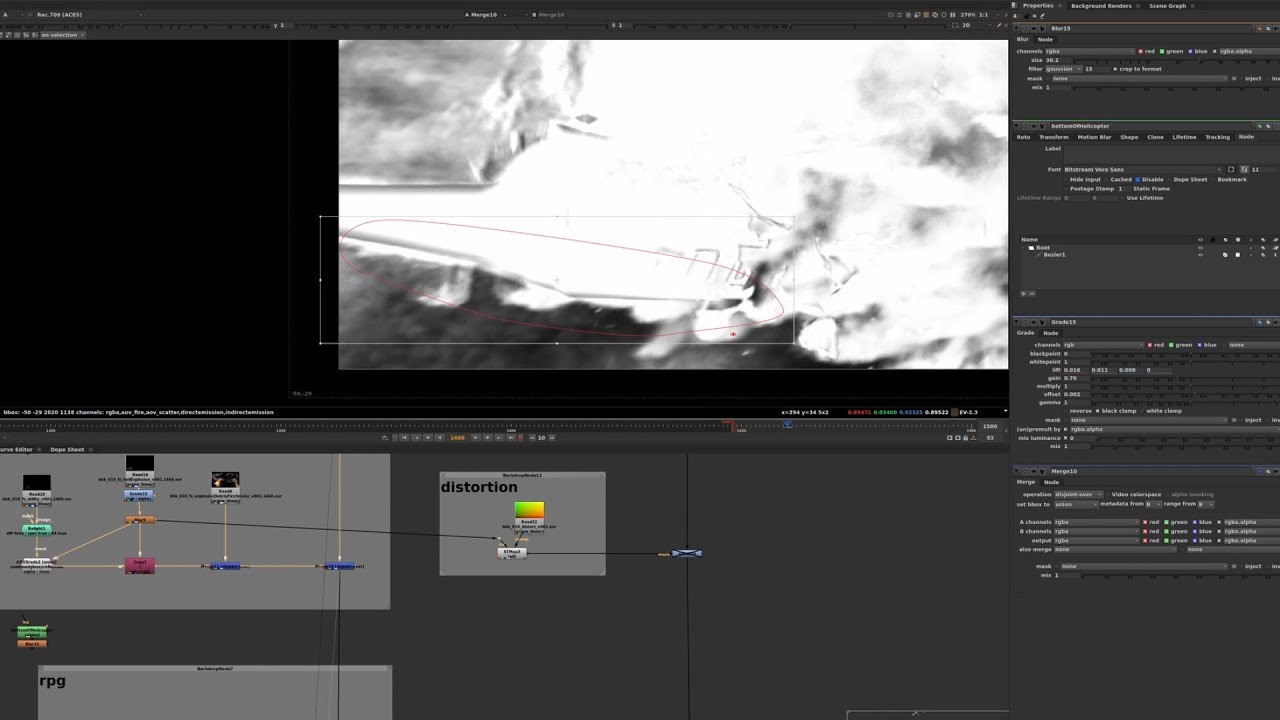The width and height of the screenshot is (1280, 720).
Task: Switch to Dope Sheet tab
Action: point(68,450)
